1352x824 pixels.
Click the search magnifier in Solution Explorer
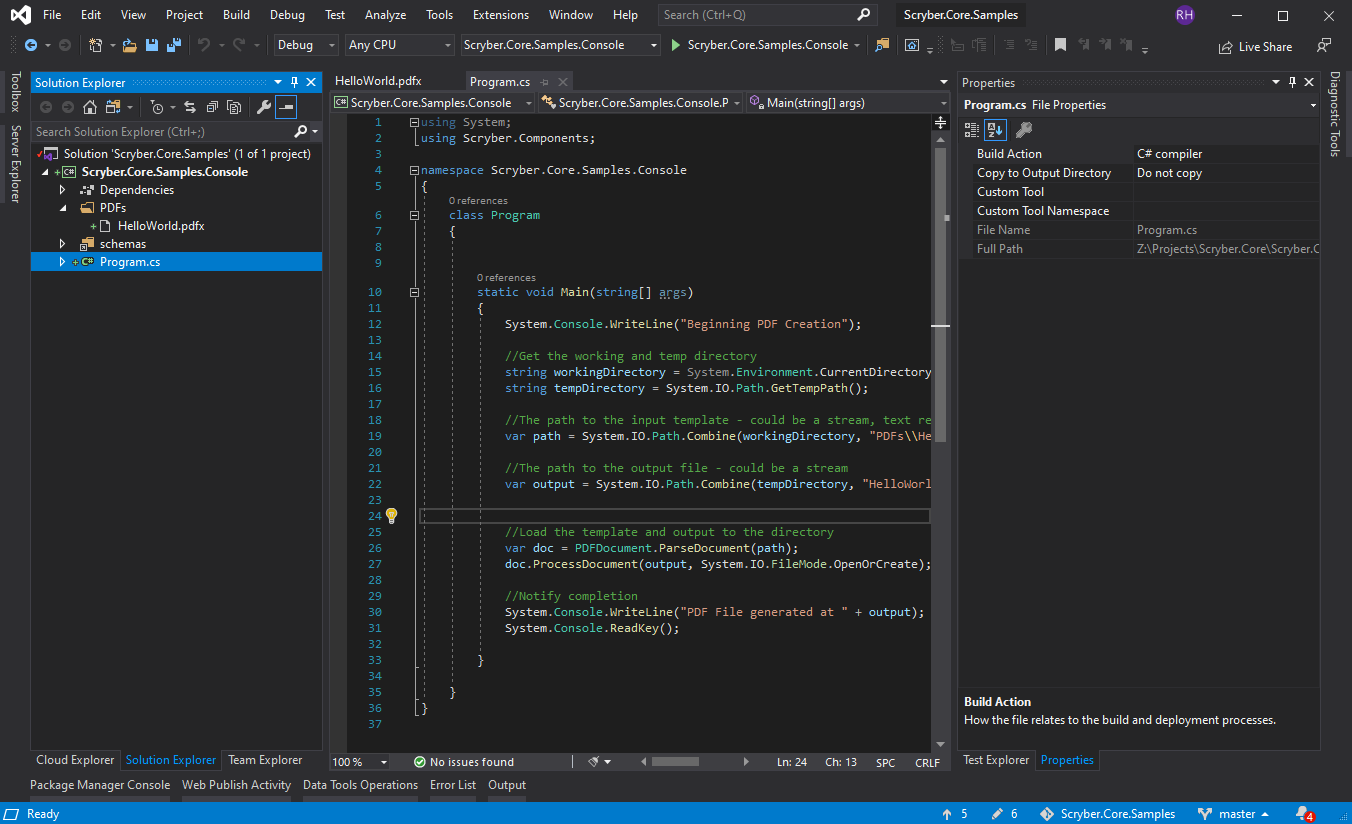tap(301, 132)
